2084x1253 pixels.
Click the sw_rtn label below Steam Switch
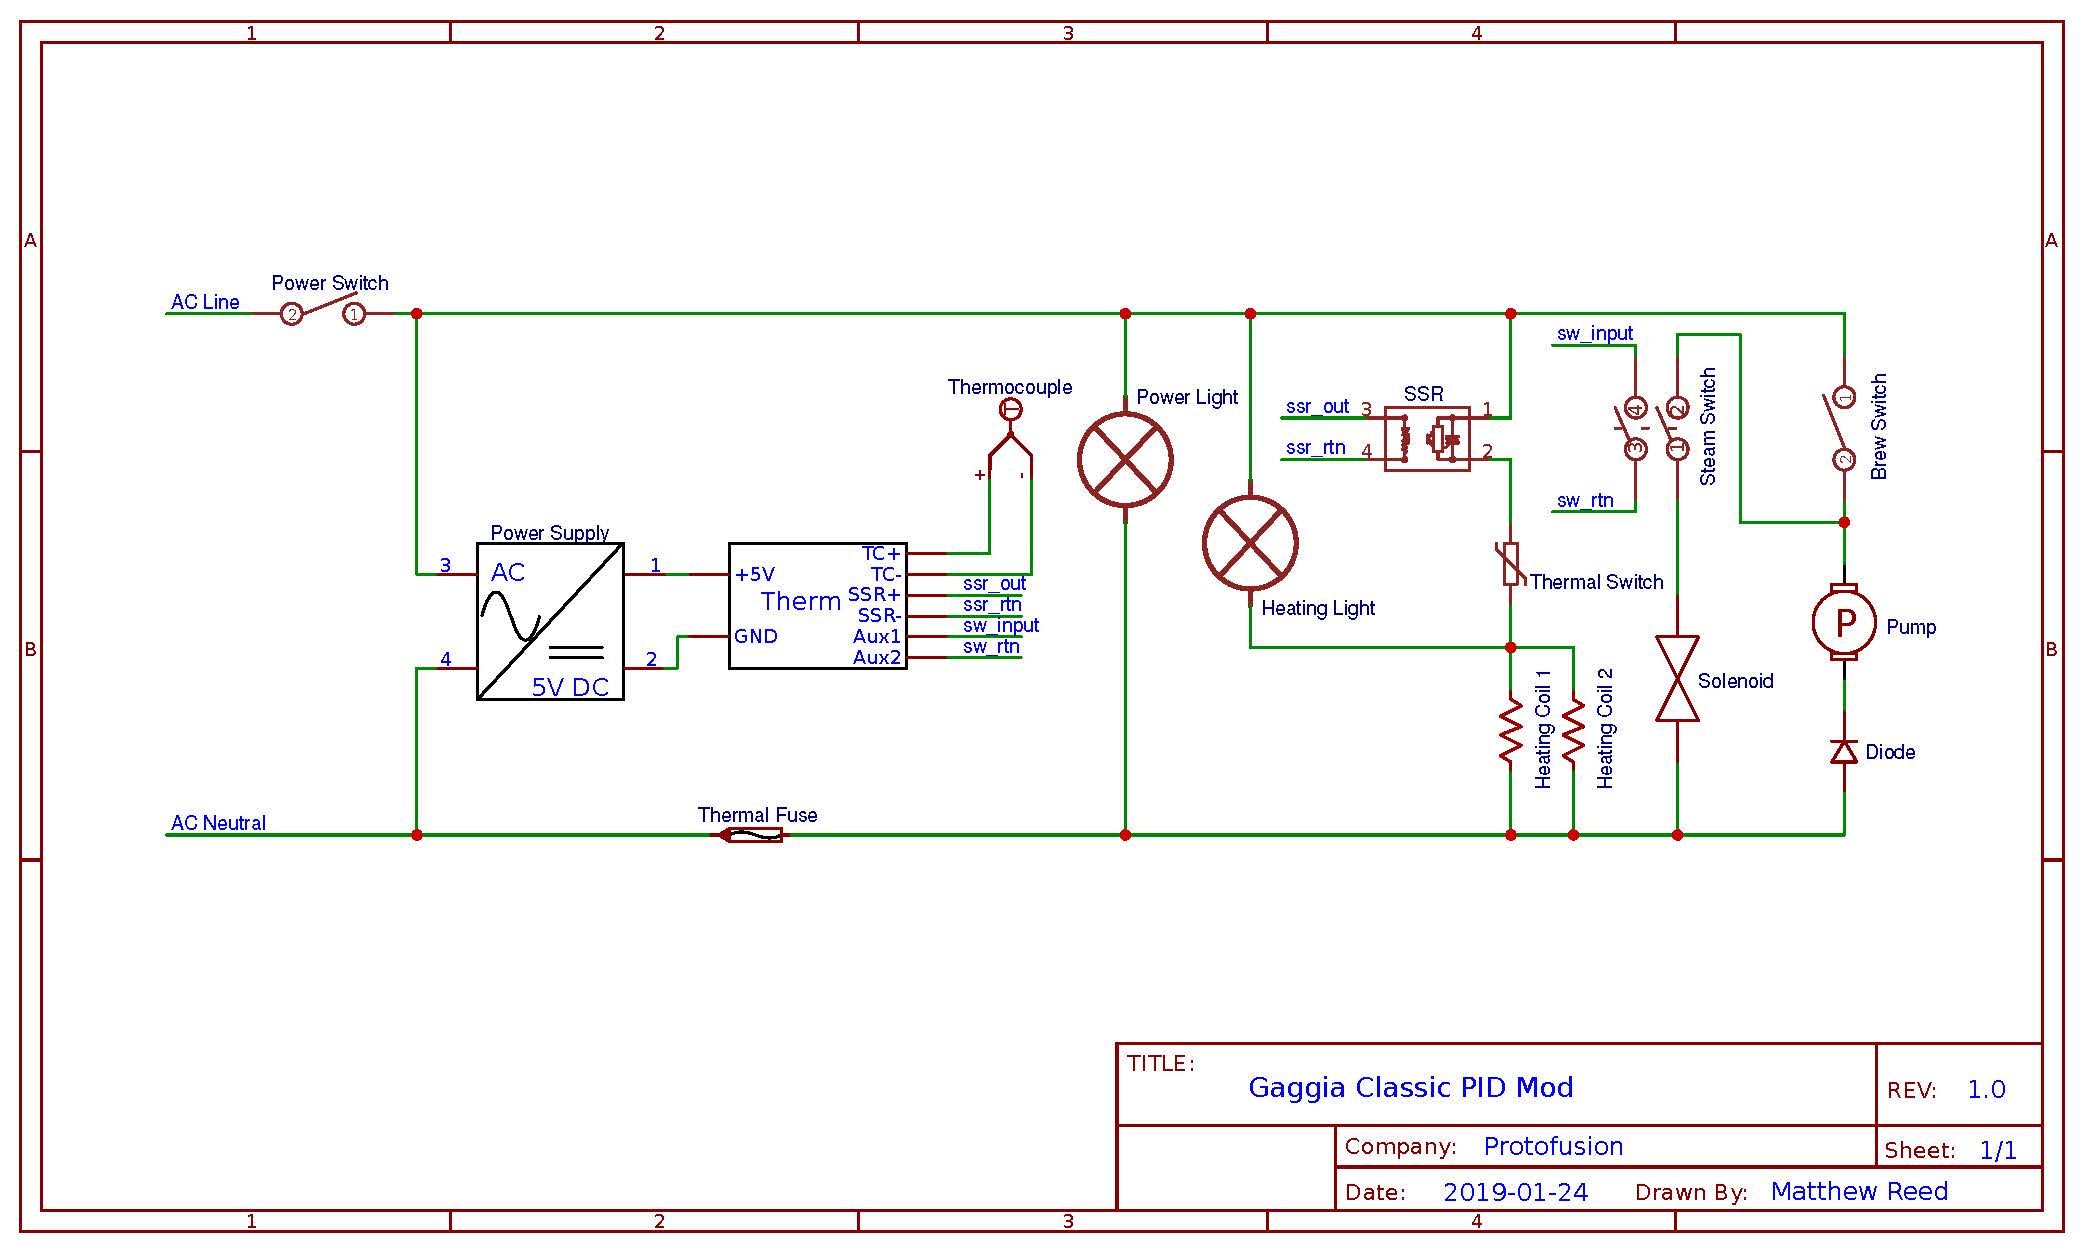[x=1585, y=500]
